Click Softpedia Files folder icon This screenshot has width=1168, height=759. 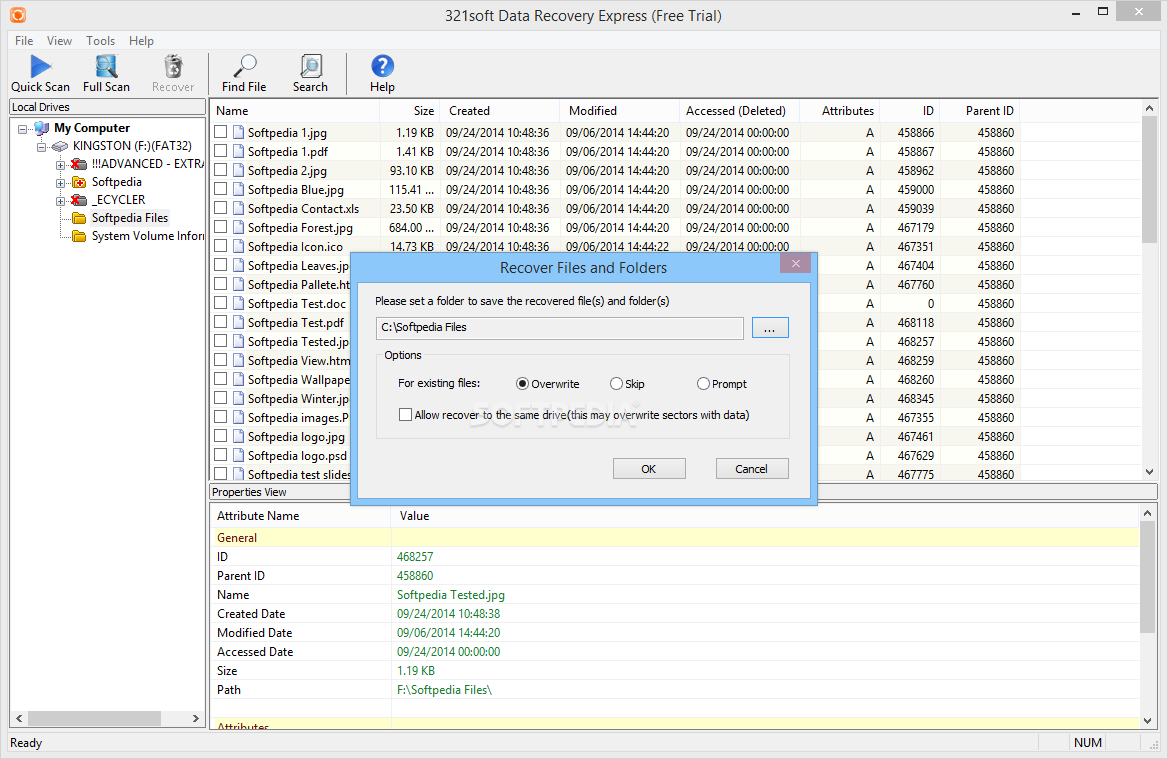pos(79,218)
